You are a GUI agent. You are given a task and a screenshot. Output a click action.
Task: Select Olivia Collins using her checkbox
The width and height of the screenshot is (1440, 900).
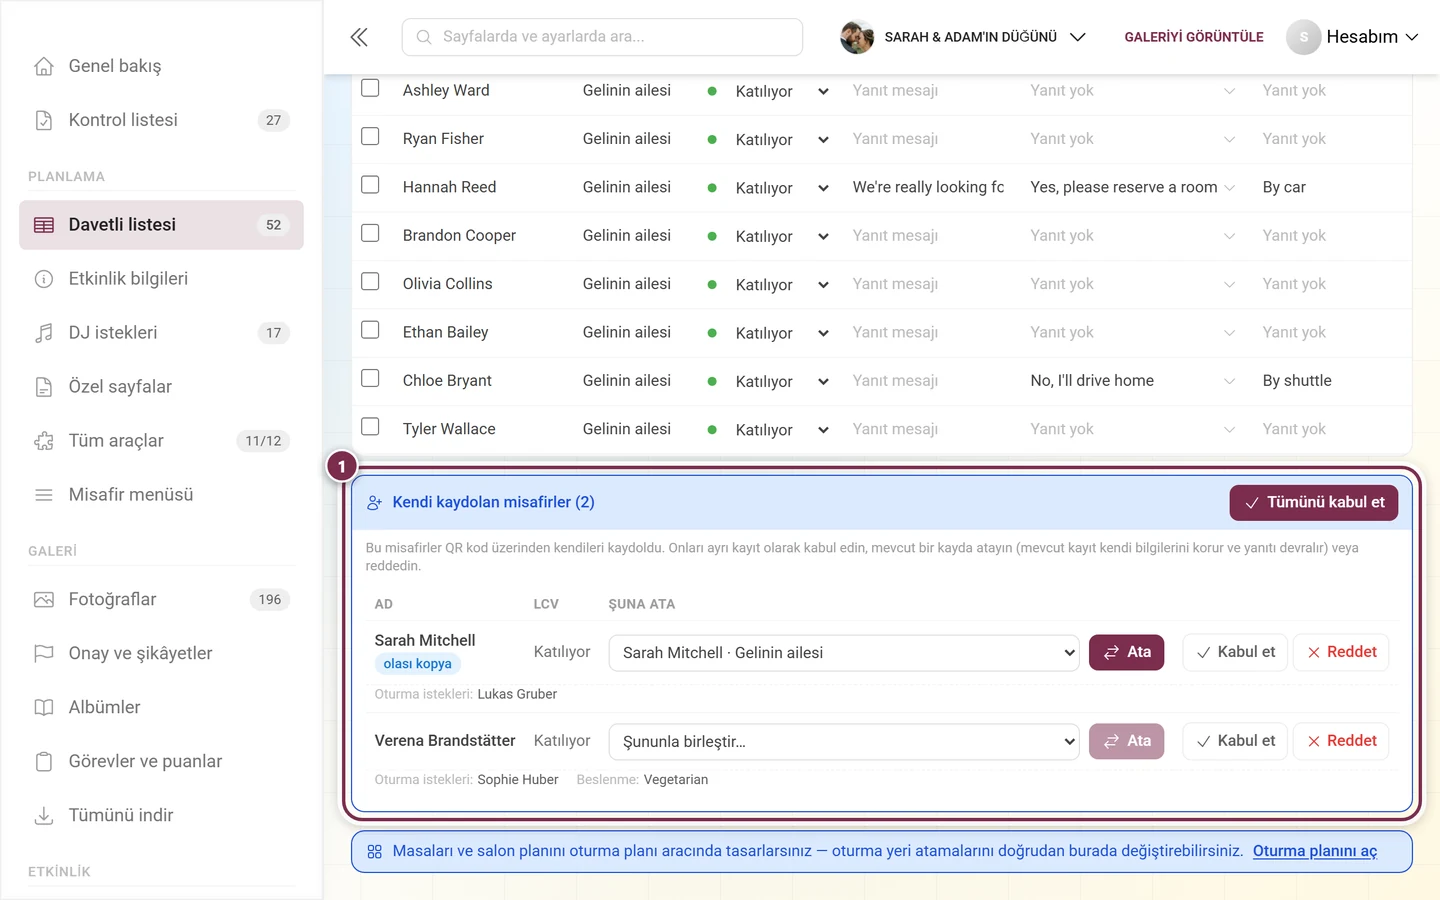click(370, 281)
